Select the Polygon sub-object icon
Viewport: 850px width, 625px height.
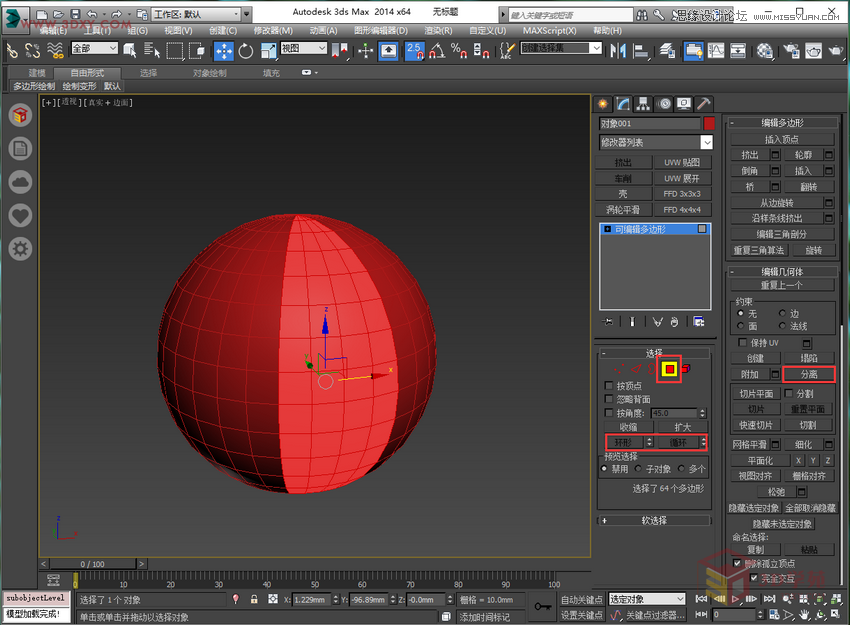tap(669, 368)
